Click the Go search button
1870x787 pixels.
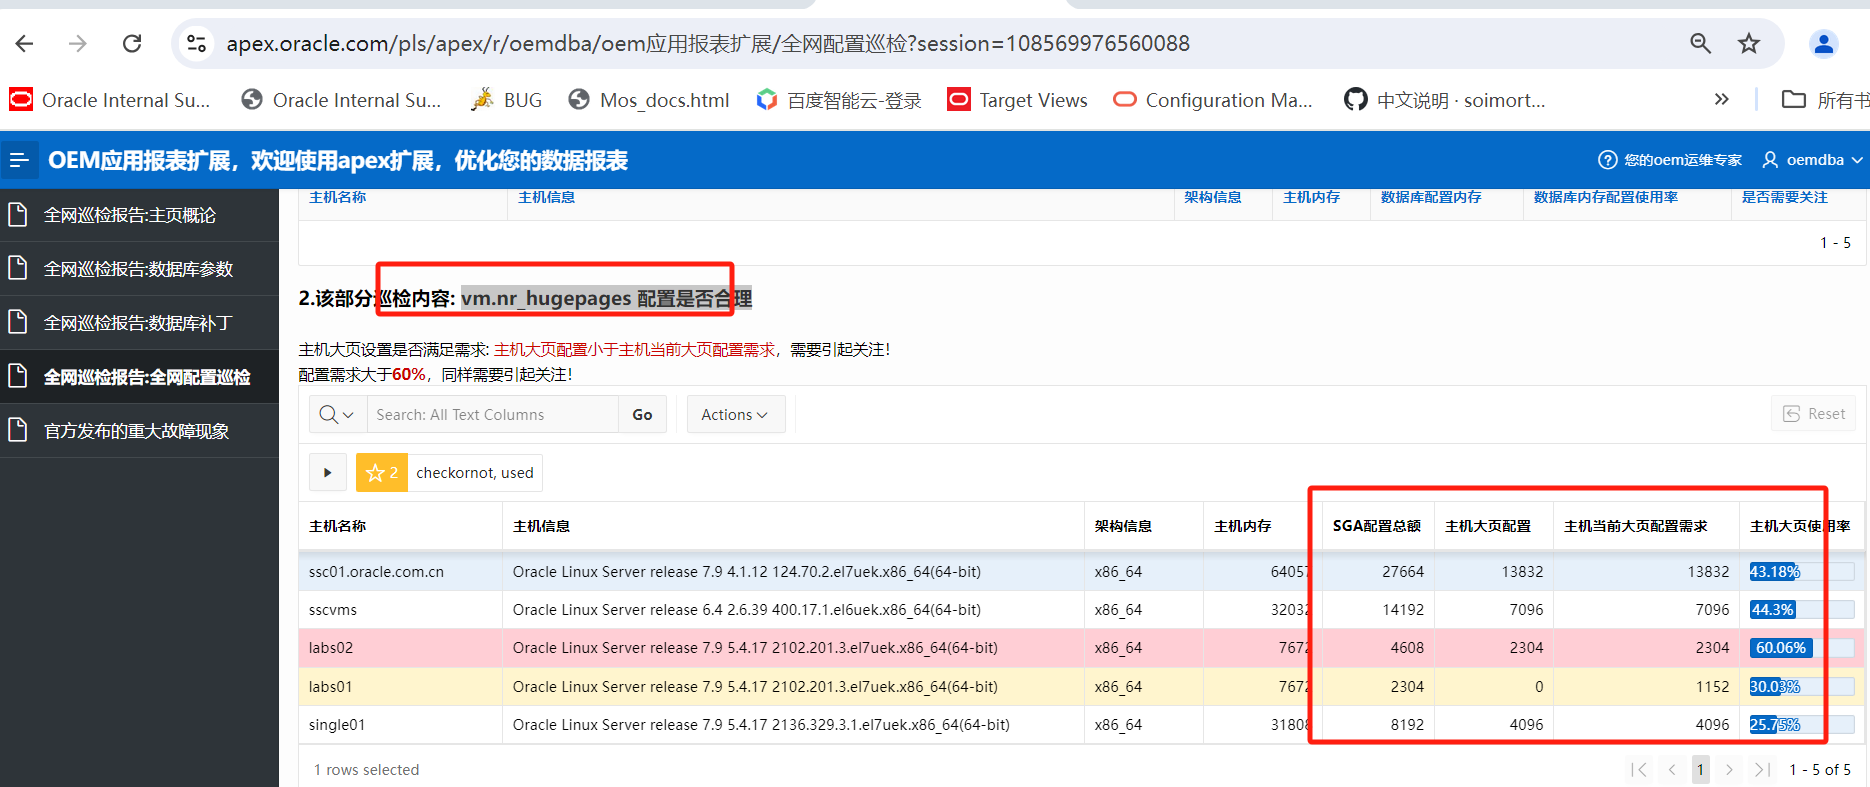[642, 414]
